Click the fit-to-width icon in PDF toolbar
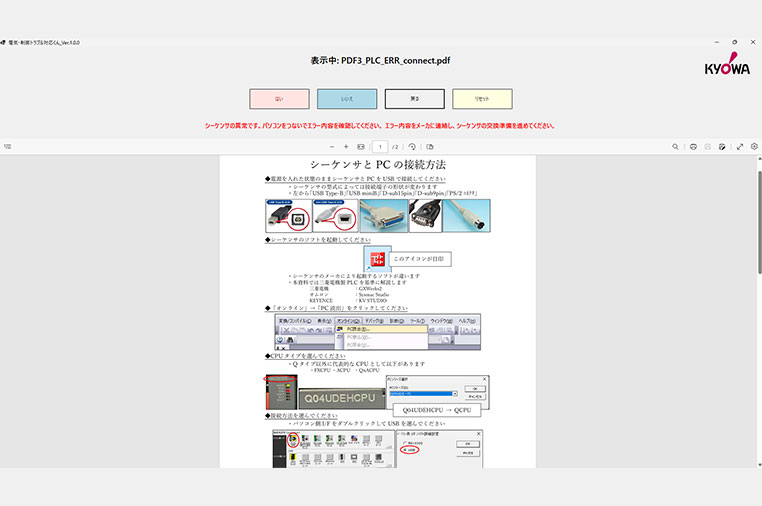 pyautogui.click(x=361, y=146)
